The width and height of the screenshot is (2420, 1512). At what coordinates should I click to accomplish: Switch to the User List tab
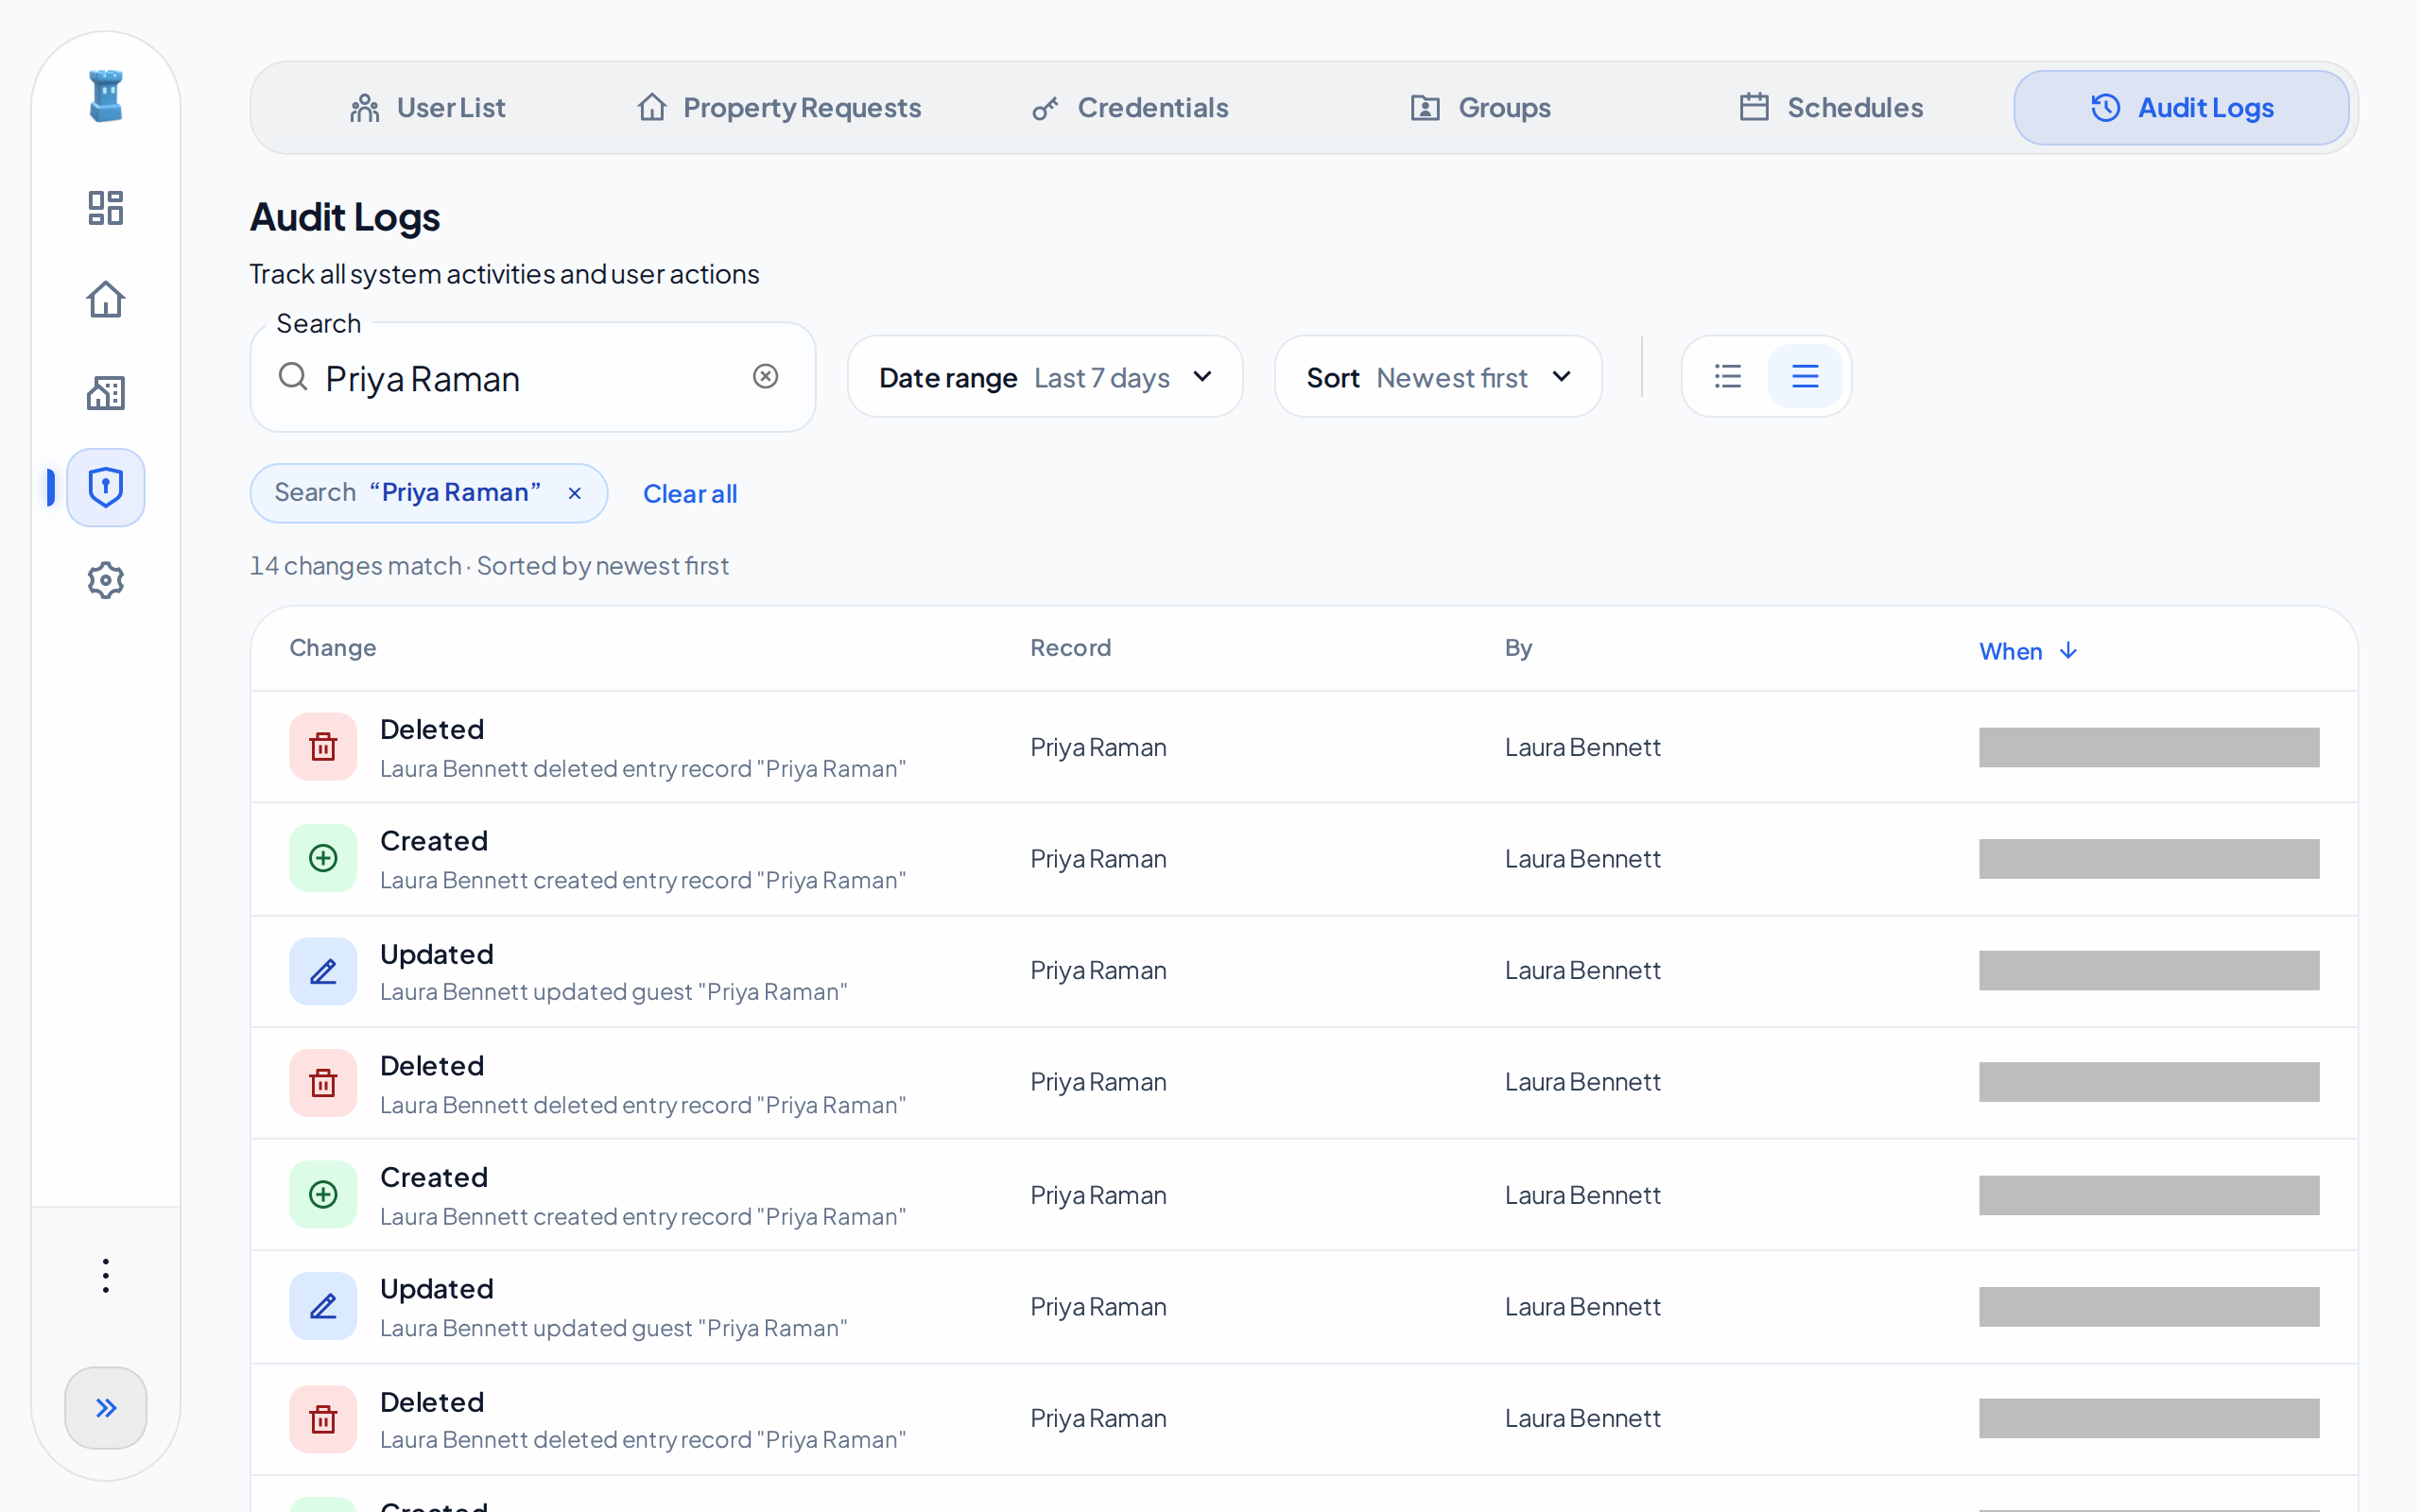tap(427, 107)
